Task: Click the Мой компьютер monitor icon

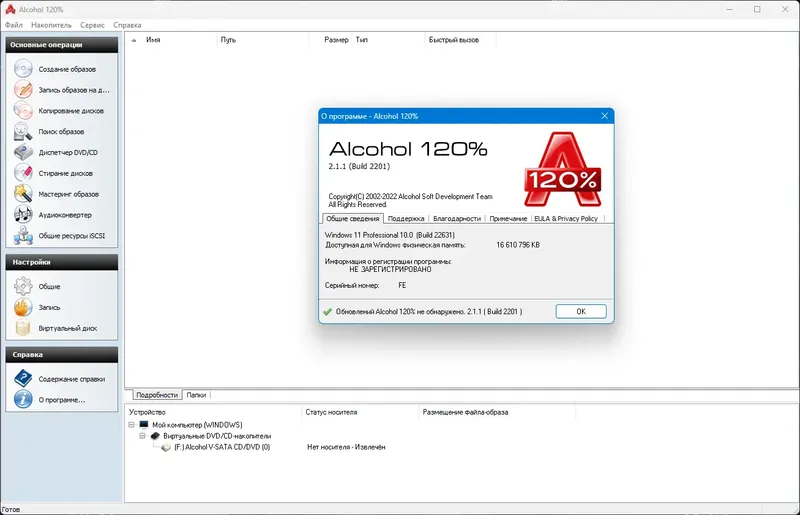Action: coord(144,425)
